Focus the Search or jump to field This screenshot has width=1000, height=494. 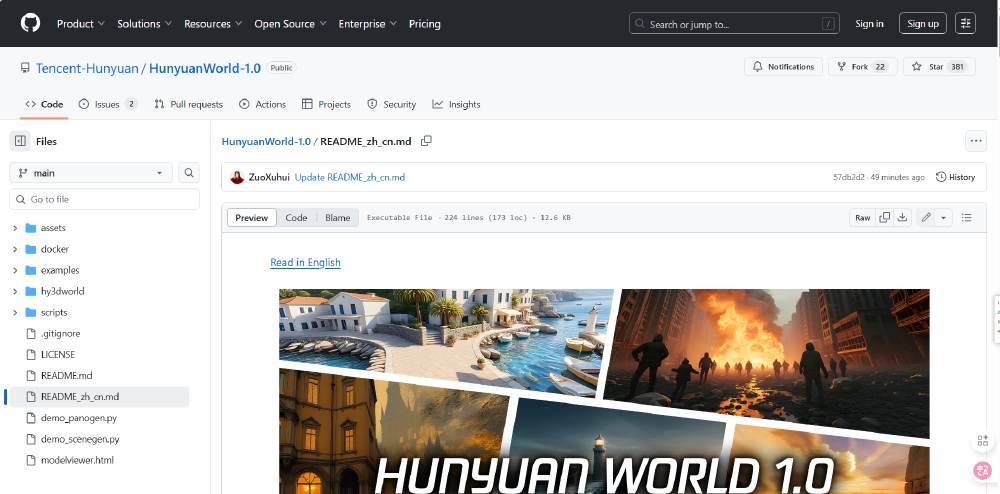[x=734, y=24]
